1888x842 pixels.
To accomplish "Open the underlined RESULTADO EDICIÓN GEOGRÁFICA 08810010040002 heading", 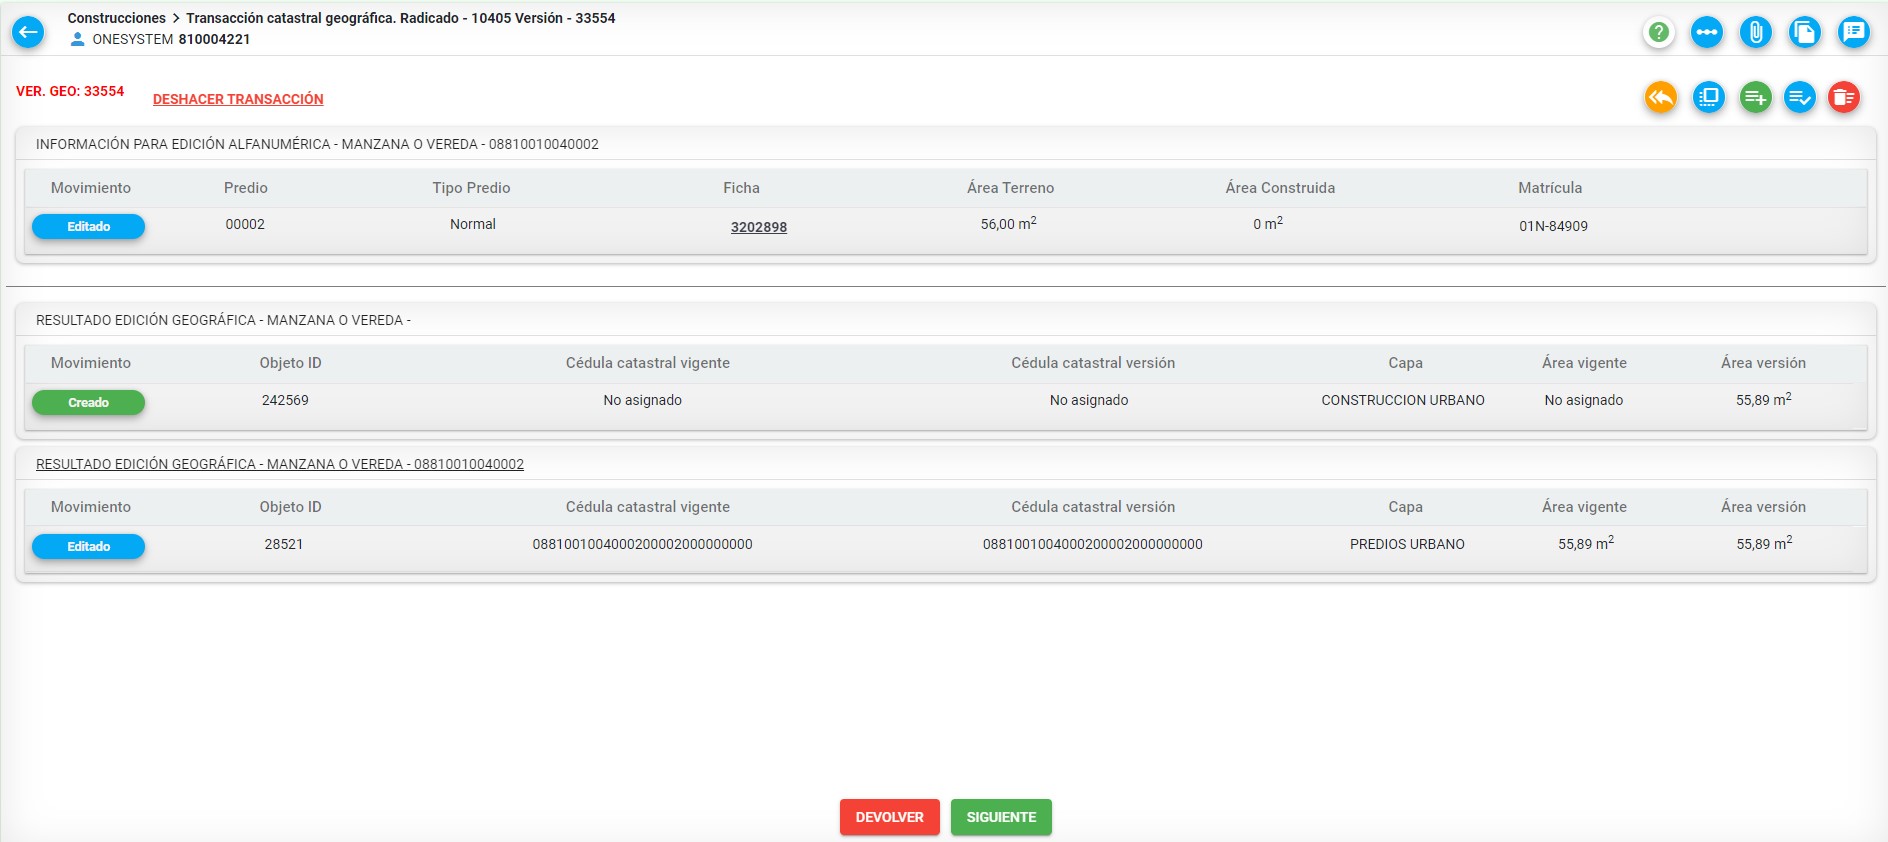I will [280, 464].
